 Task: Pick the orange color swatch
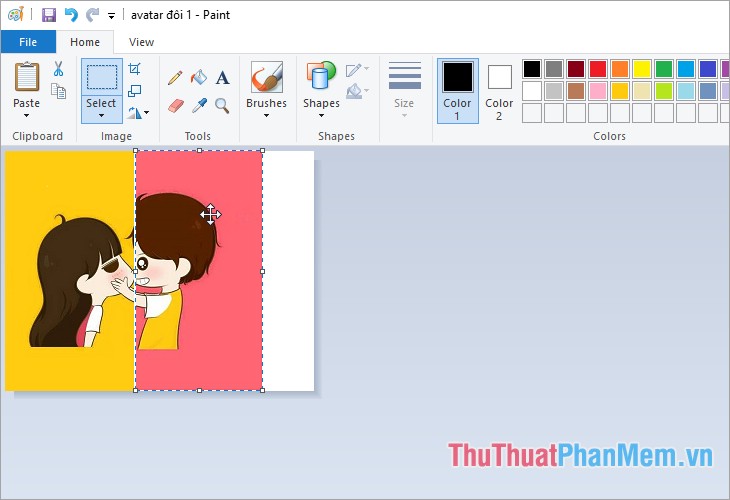tap(620, 69)
